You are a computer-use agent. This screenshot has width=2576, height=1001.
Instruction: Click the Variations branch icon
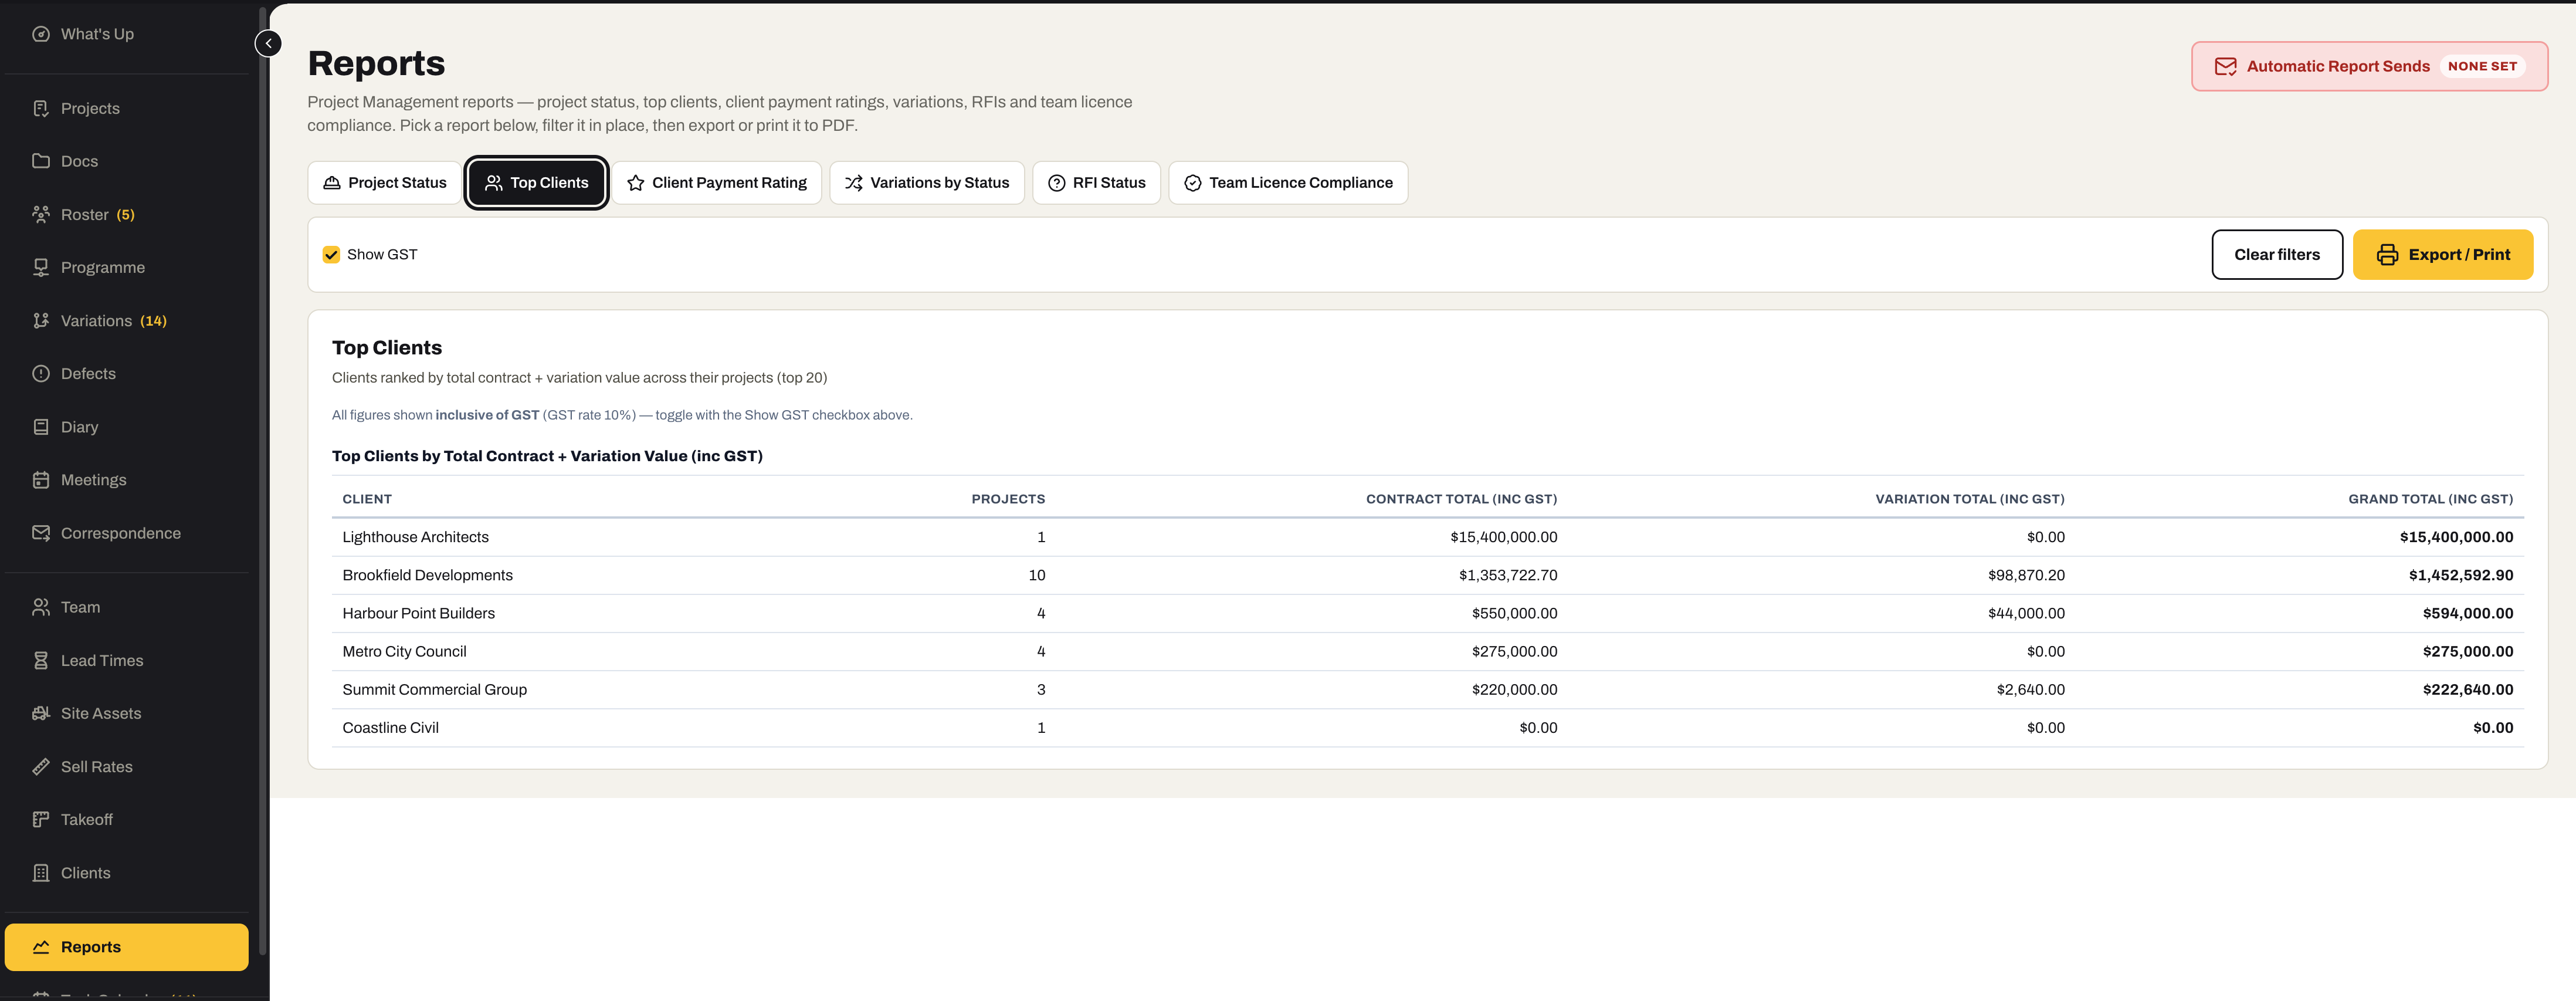tap(41, 320)
